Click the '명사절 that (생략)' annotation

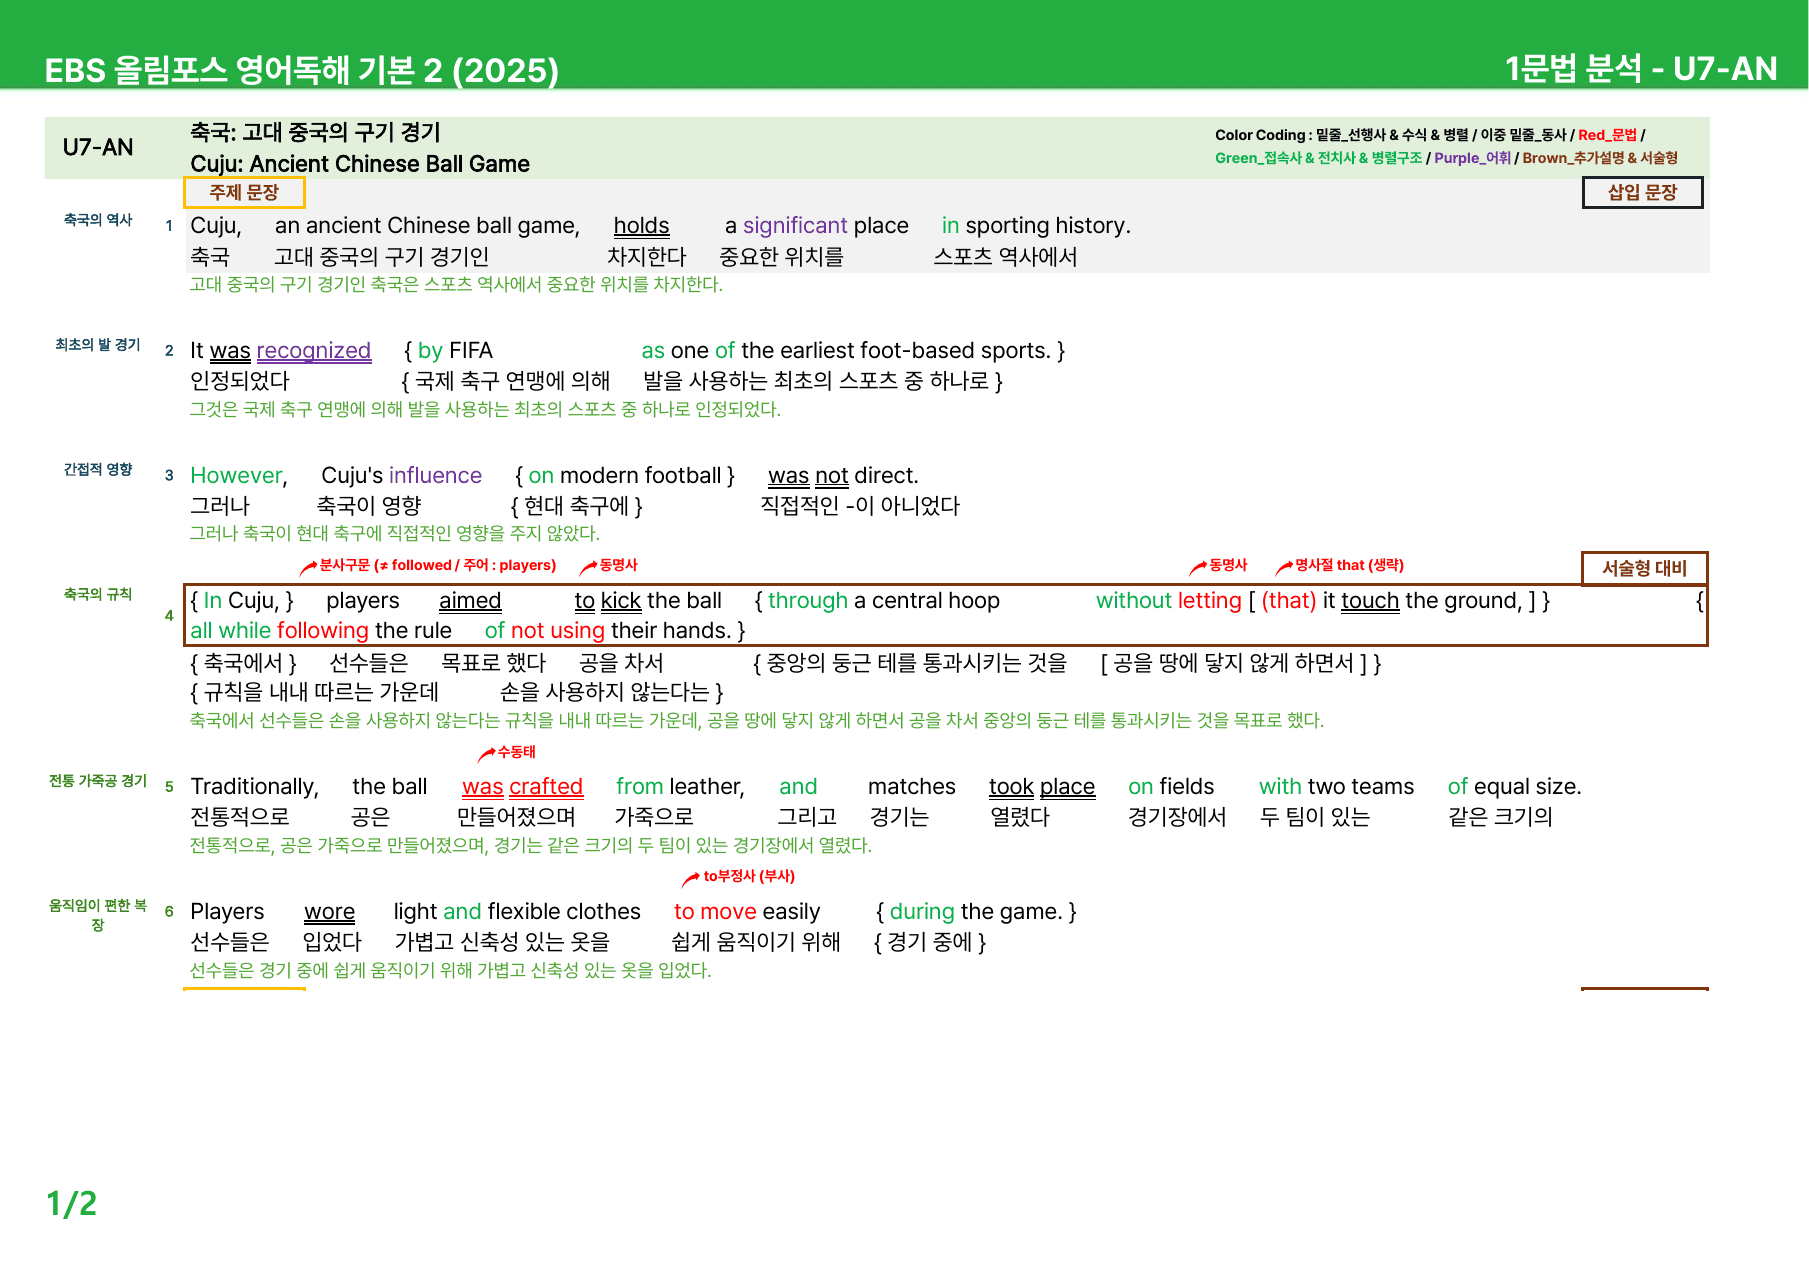pos(1349,565)
